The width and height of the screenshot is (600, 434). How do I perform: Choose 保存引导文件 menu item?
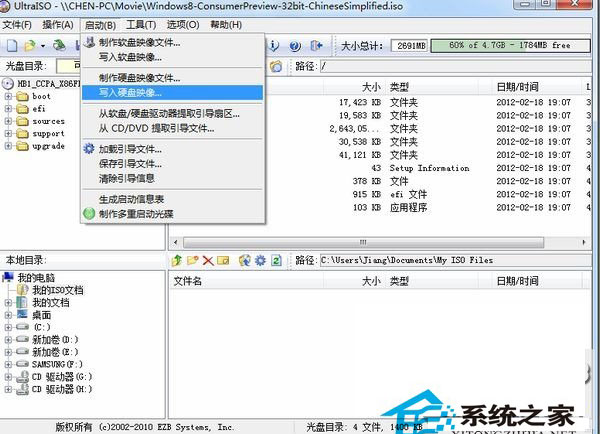pyautogui.click(x=173, y=164)
